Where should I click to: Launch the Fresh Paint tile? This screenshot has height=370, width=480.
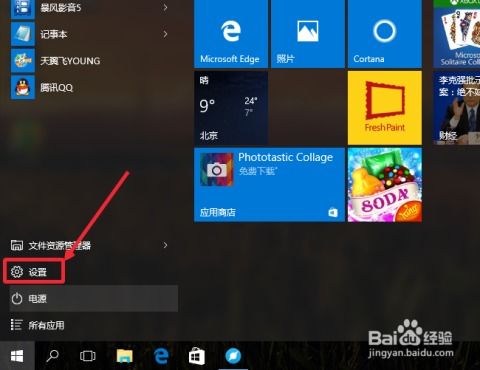tap(385, 108)
